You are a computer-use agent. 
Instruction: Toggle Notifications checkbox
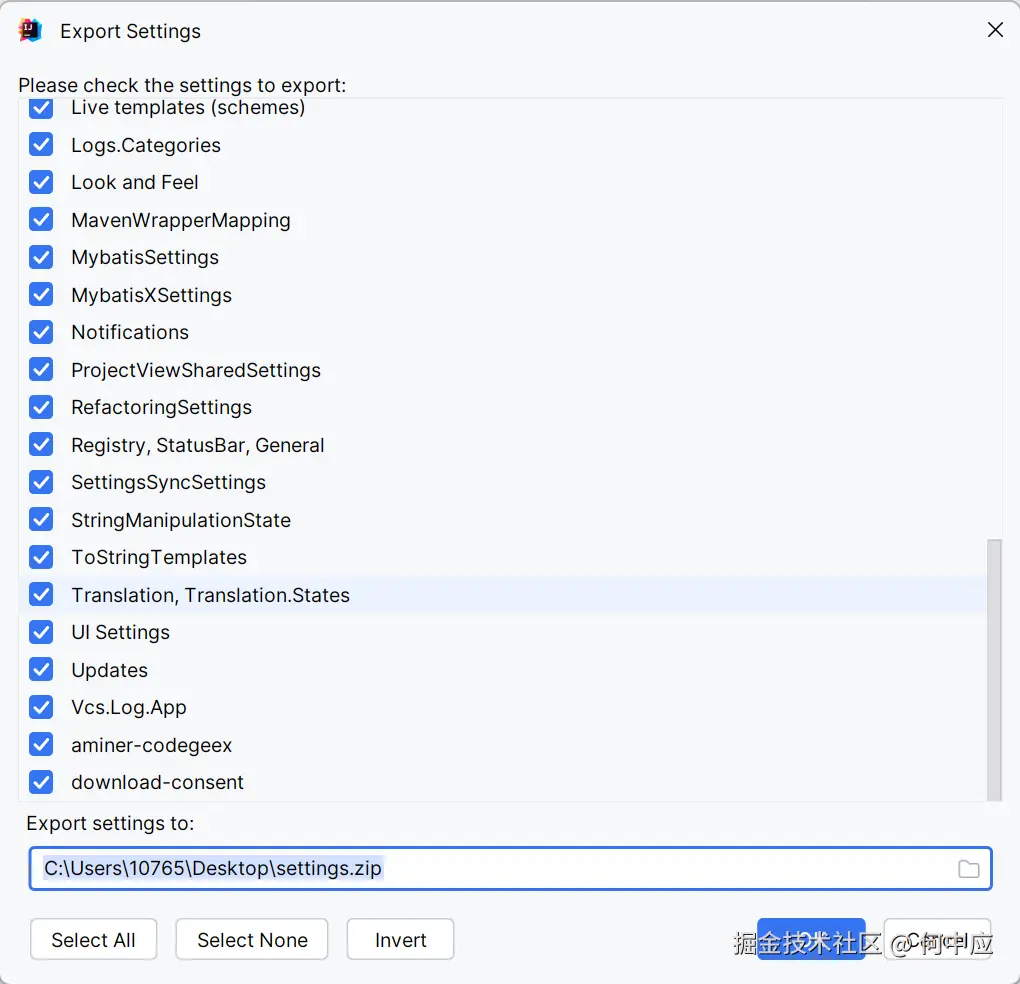pyautogui.click(x=41, y=332)
